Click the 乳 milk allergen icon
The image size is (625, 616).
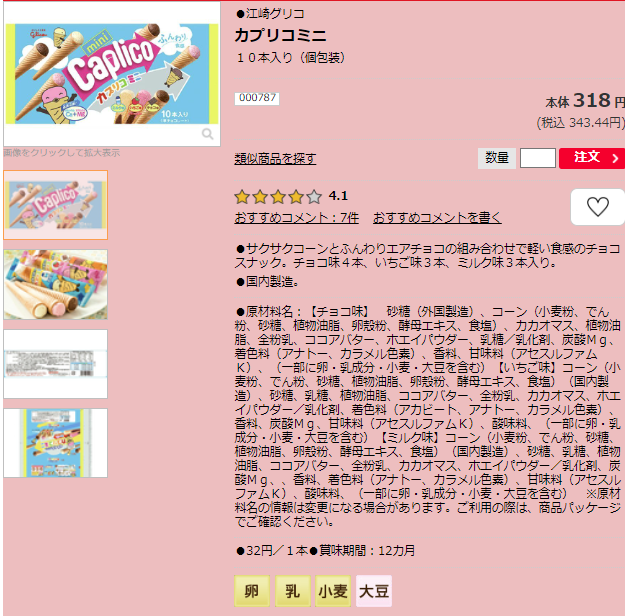(293, 591)
